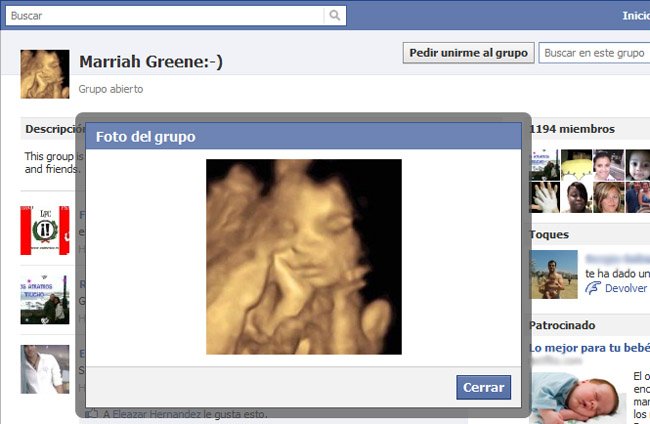Click the Marriah Greene group profile photo
650x424 pixels.
(x=45, y=74)
